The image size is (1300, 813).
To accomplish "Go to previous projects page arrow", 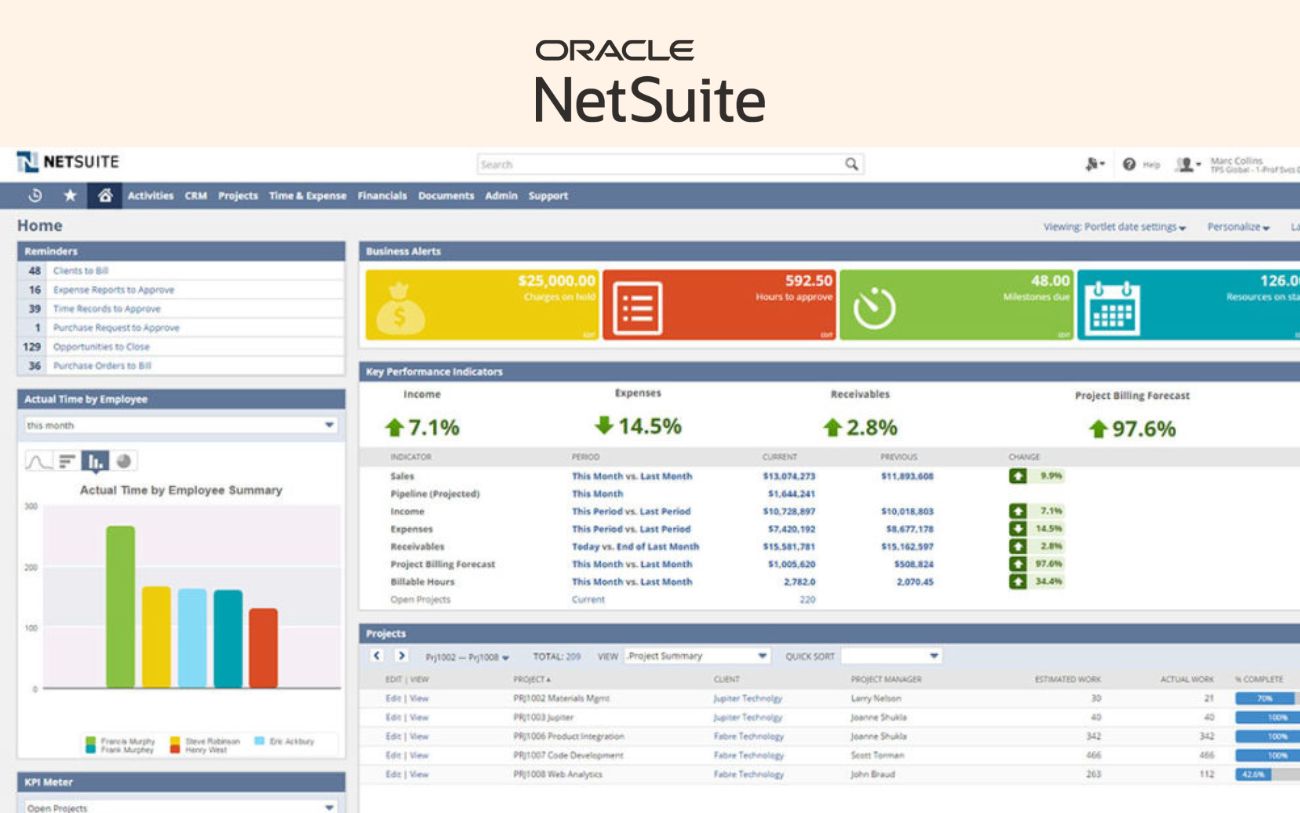I will click(377, 656).
